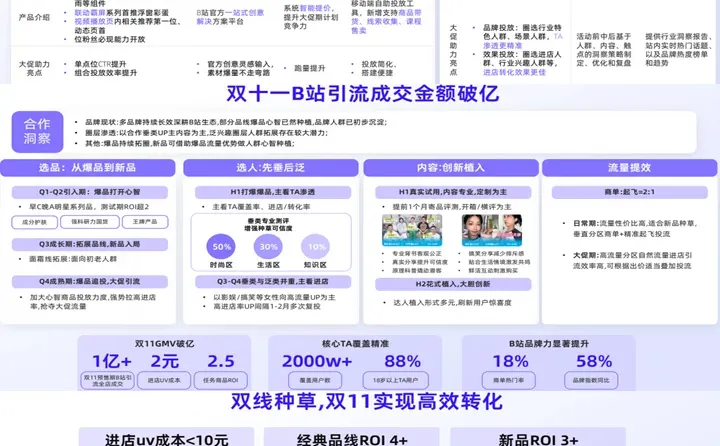Click the 双11GMV破亿 card title
Screen dimensions: 720x446
pyautogui.click(x=164, y=344)
